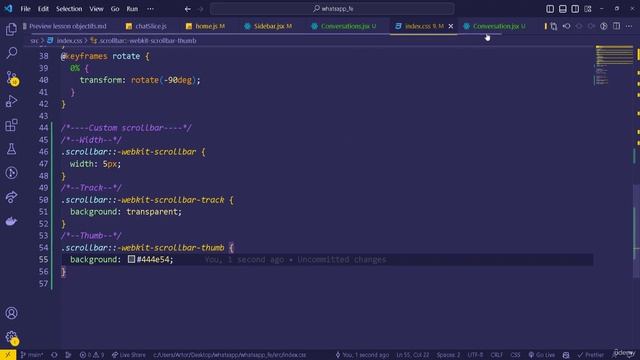Switch to the Sidebar.jsx tab
This screenshot has width=640, height=360.
click(269, 26)
